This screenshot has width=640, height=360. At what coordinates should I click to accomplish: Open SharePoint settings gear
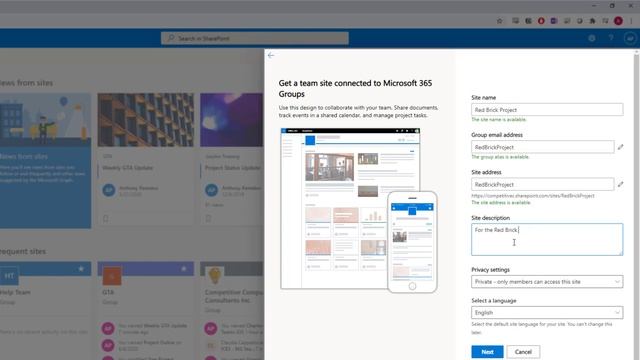click(592, 38)
